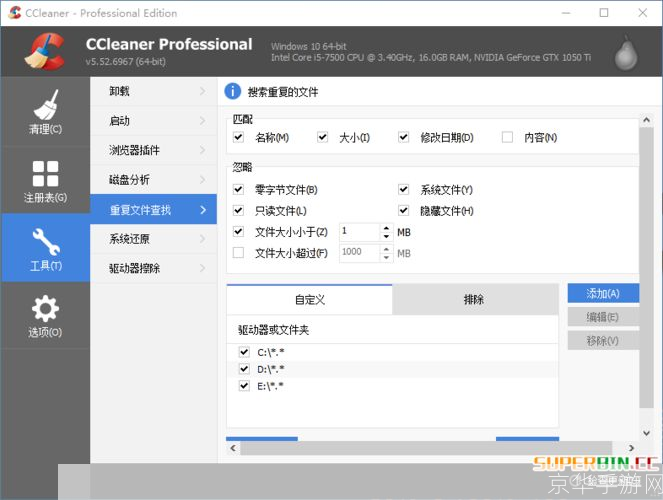Open the 清理(C) cleaner section
Screen dimensions: 663x500
point(45,112)
